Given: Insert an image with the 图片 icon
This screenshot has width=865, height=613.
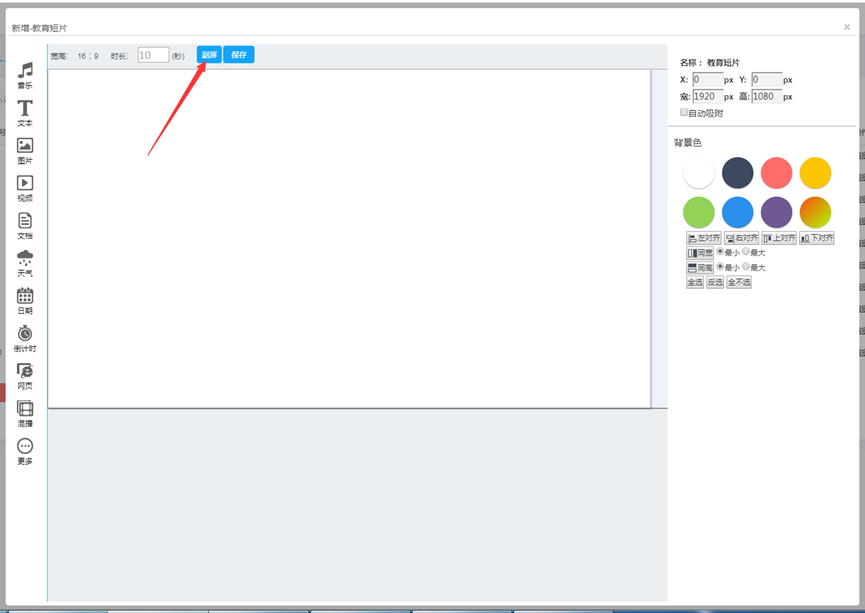Looking at the screenshot, I should click(x=25, y=148).
